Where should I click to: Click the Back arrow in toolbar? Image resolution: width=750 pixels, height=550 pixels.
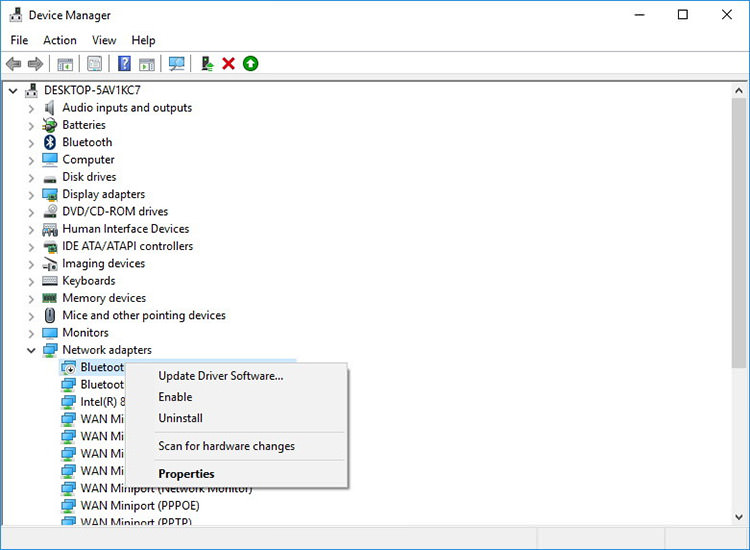click(14, 64)
